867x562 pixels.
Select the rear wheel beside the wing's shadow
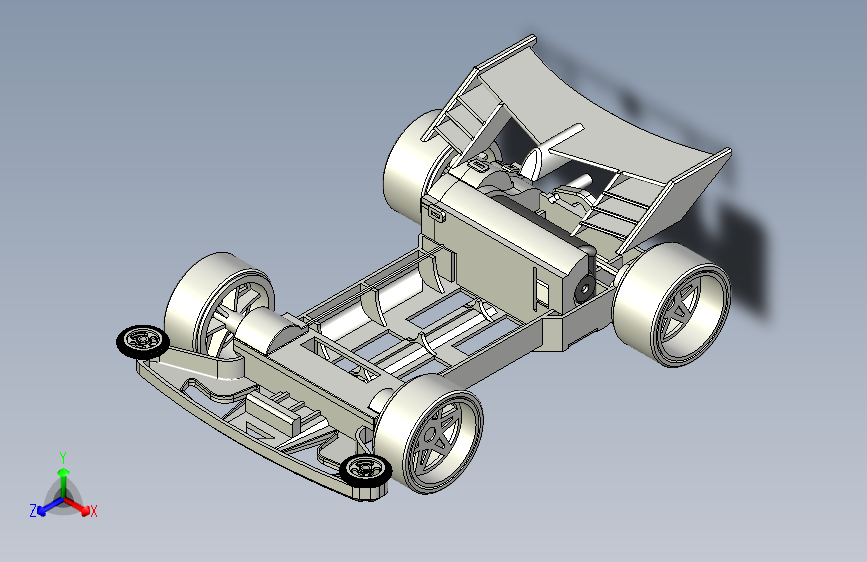(671, 305)
